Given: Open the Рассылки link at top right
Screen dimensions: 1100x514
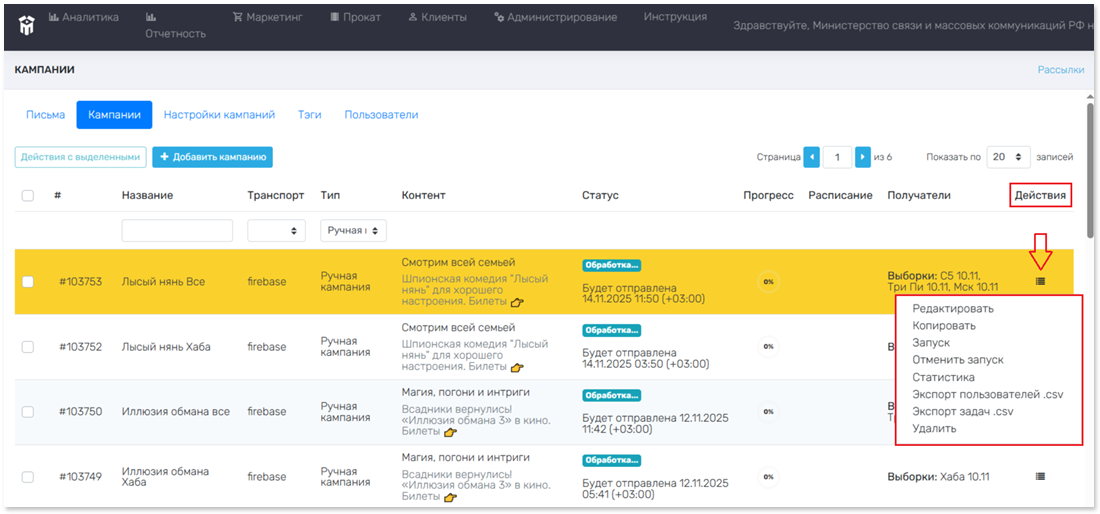Looking at the screenshot, I should coord(1060,70).
